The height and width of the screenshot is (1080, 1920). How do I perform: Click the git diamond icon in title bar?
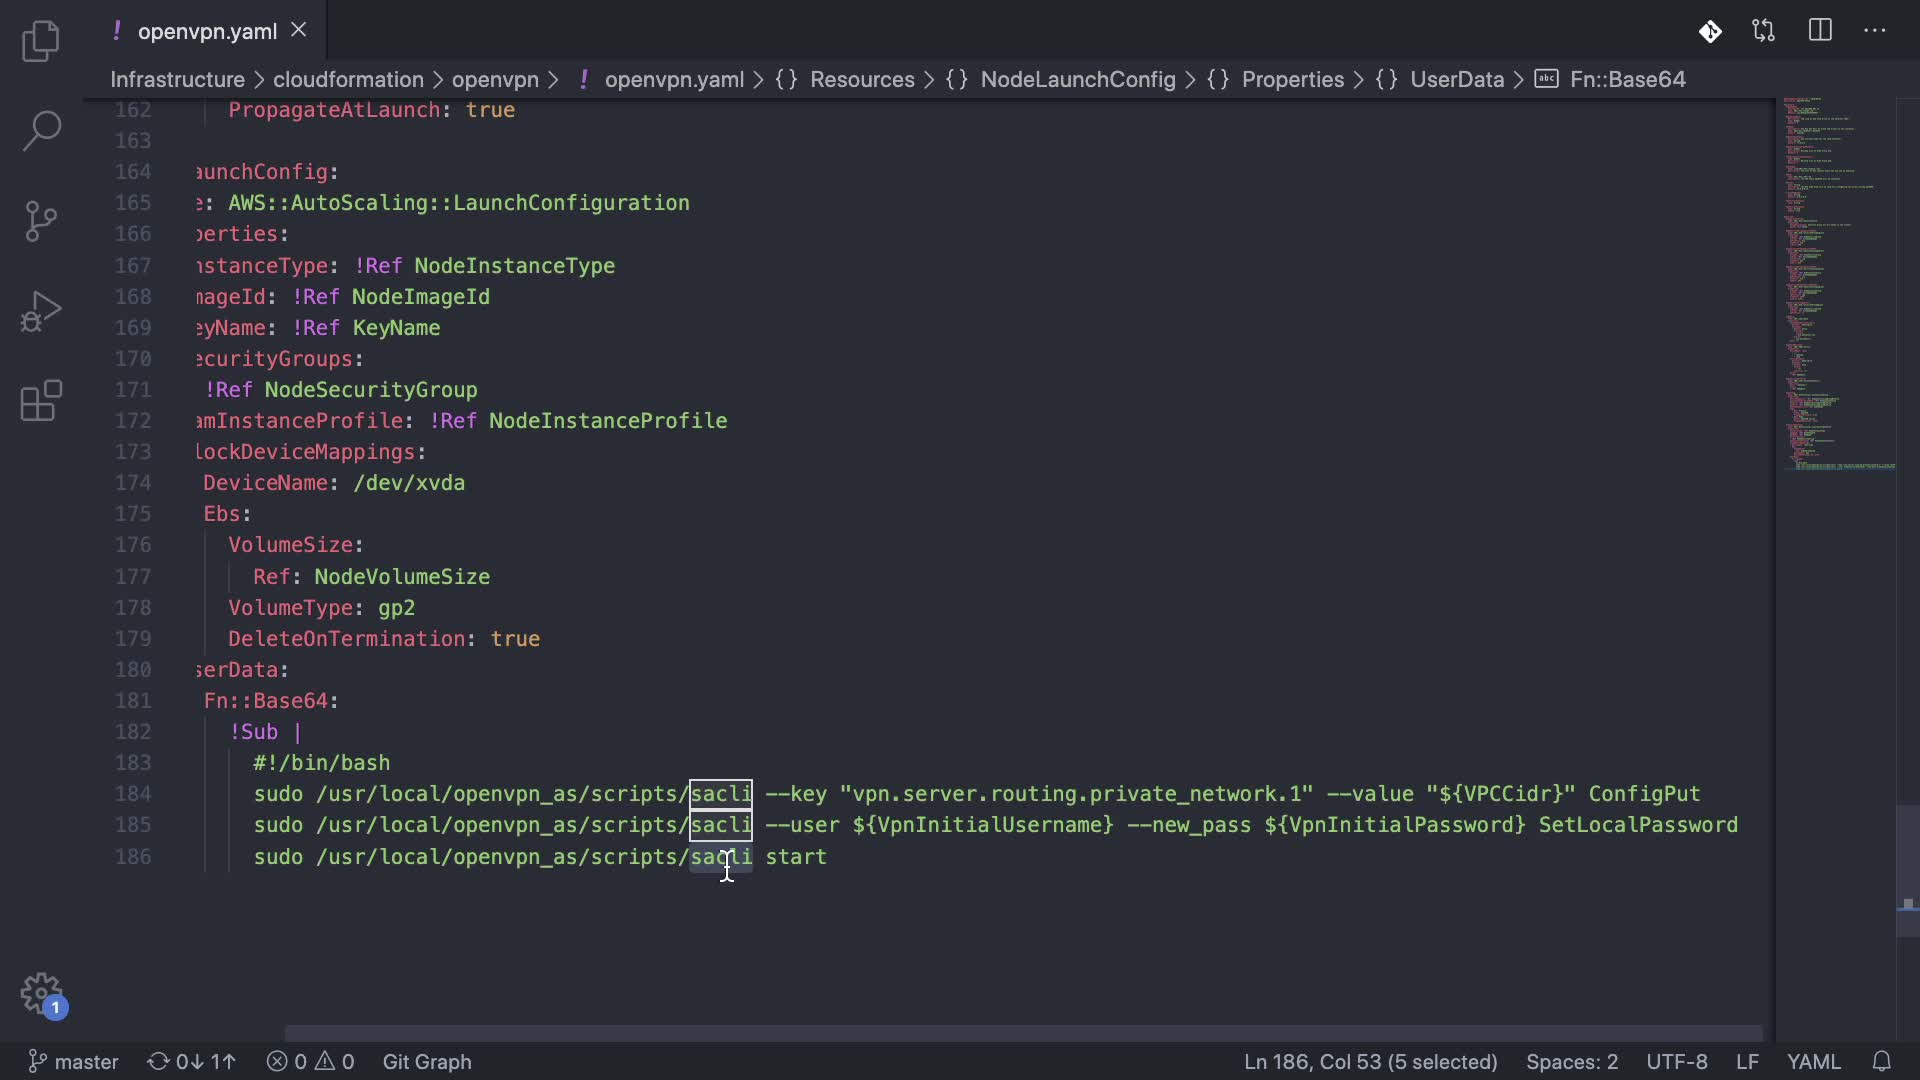[1710, 31]
